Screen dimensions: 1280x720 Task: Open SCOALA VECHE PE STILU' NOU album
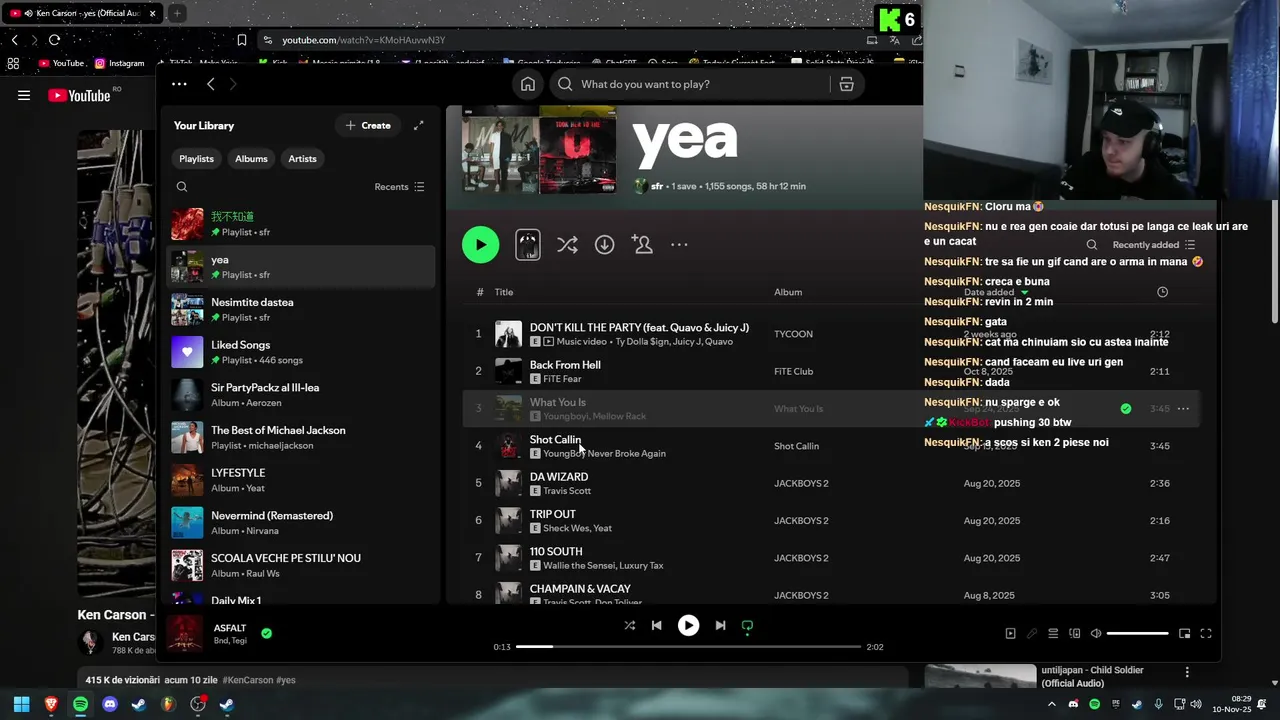301,566
